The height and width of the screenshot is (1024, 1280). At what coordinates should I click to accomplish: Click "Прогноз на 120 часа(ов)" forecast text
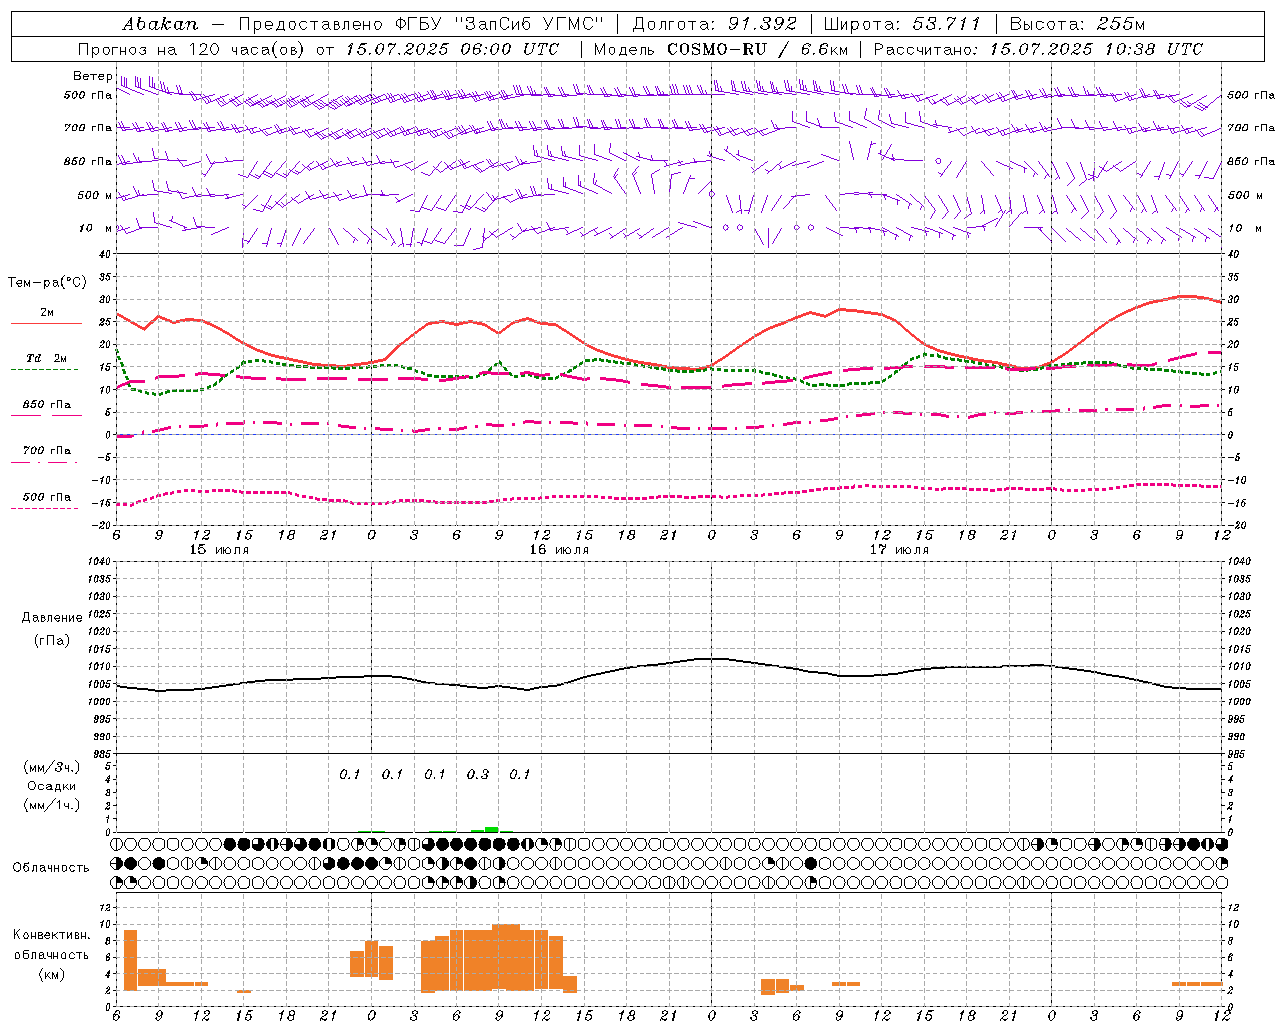pyautogui.click(x=194, y=49)
